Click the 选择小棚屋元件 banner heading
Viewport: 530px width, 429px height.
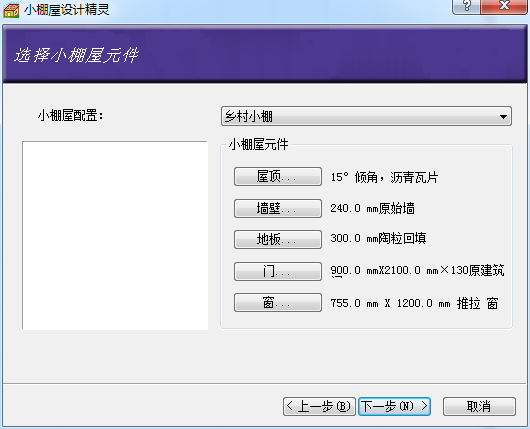tap(76, 55)
